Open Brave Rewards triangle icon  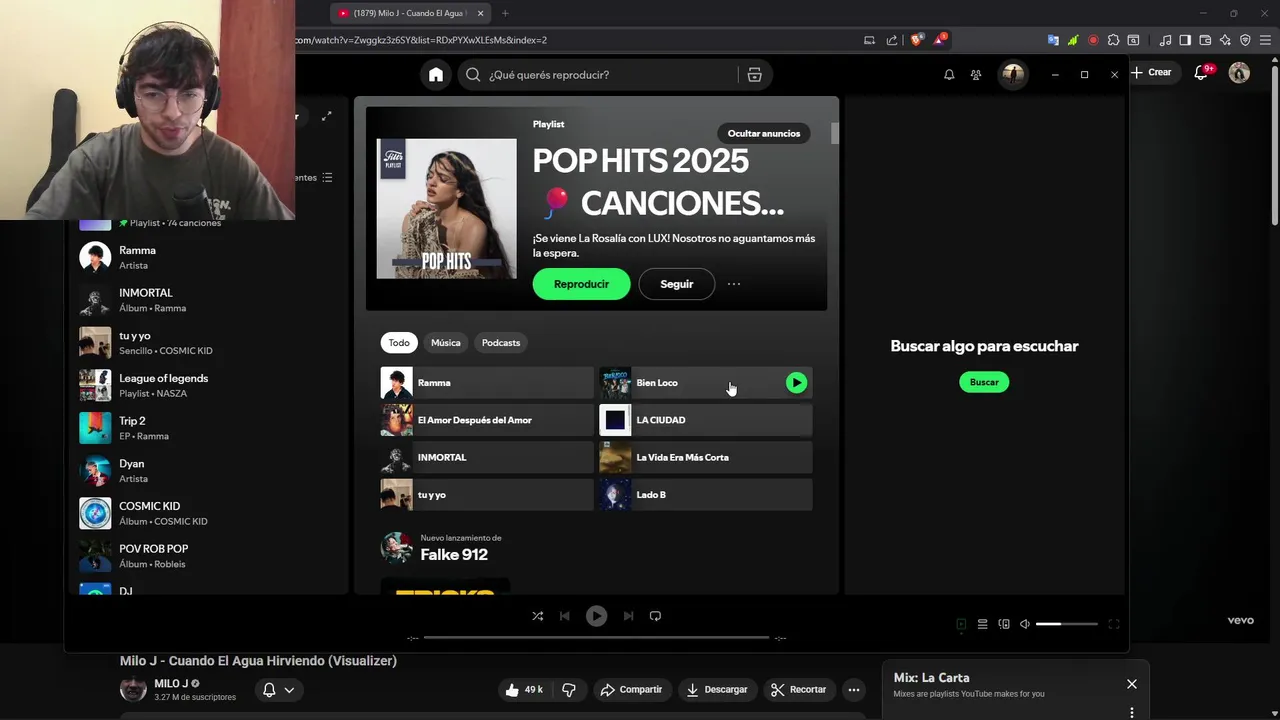pyautogui.click(x=940, y=40)
